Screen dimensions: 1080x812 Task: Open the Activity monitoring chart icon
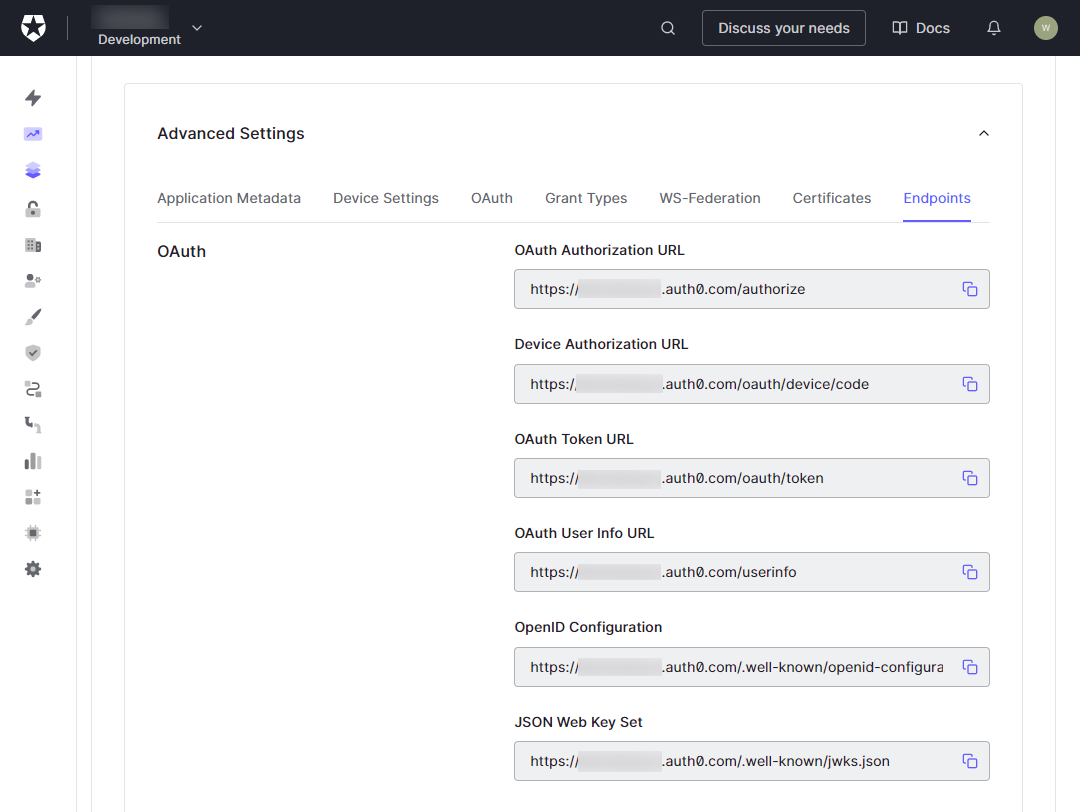pyautogui.click(x=33, y=134)
